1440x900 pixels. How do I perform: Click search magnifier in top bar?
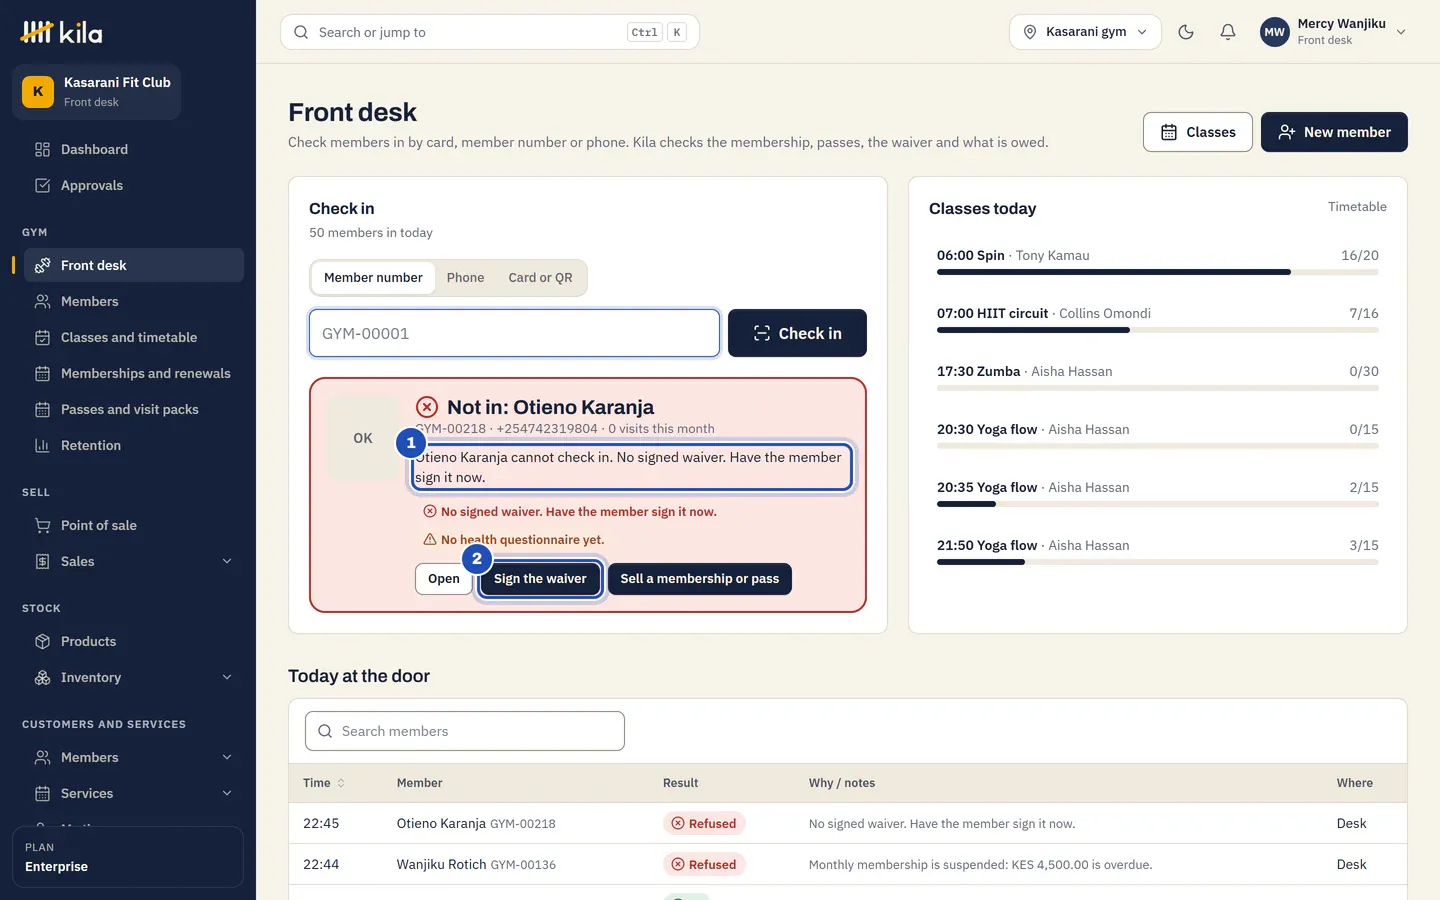301,32
